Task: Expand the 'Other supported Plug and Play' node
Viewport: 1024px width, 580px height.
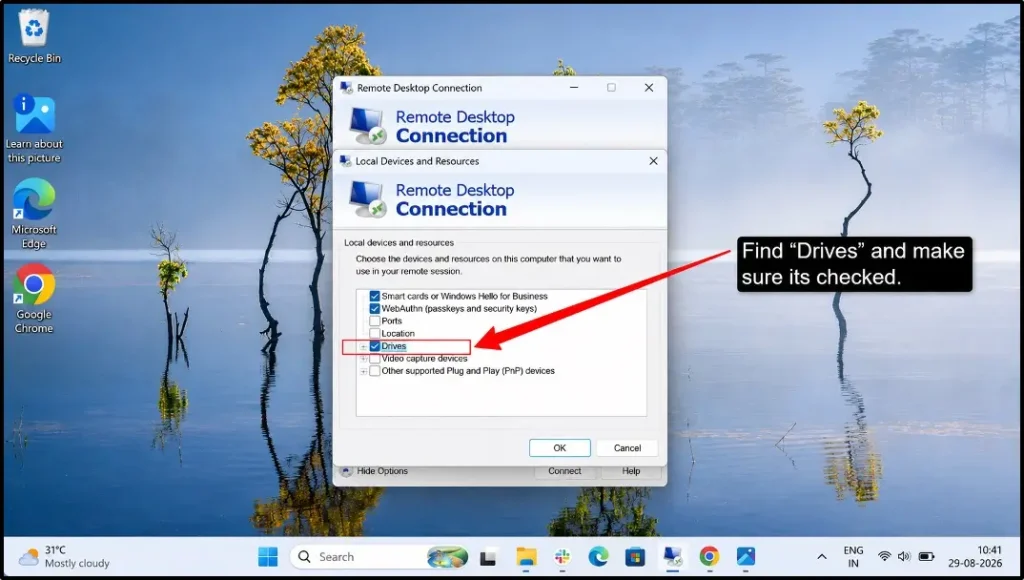Action: (x=363, y=372)
